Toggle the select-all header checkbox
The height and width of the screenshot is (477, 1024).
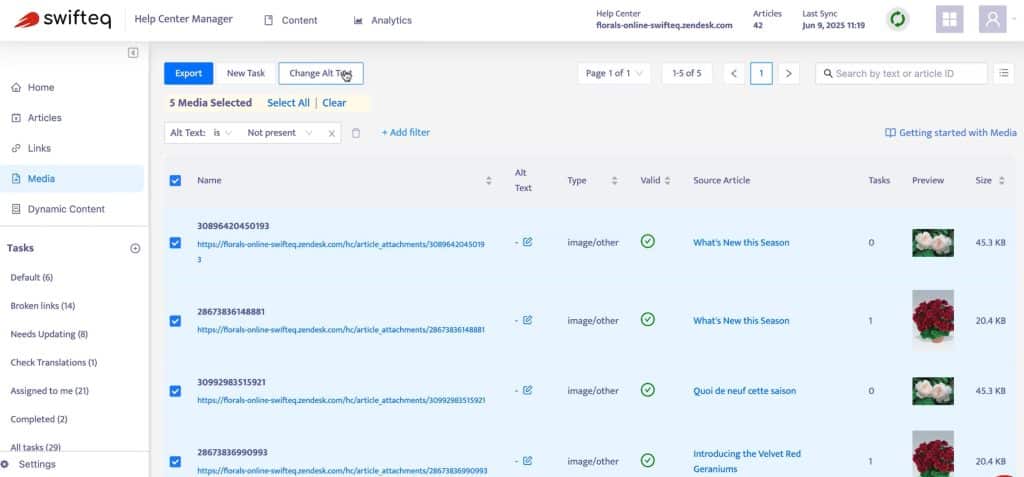click(175, 180)
